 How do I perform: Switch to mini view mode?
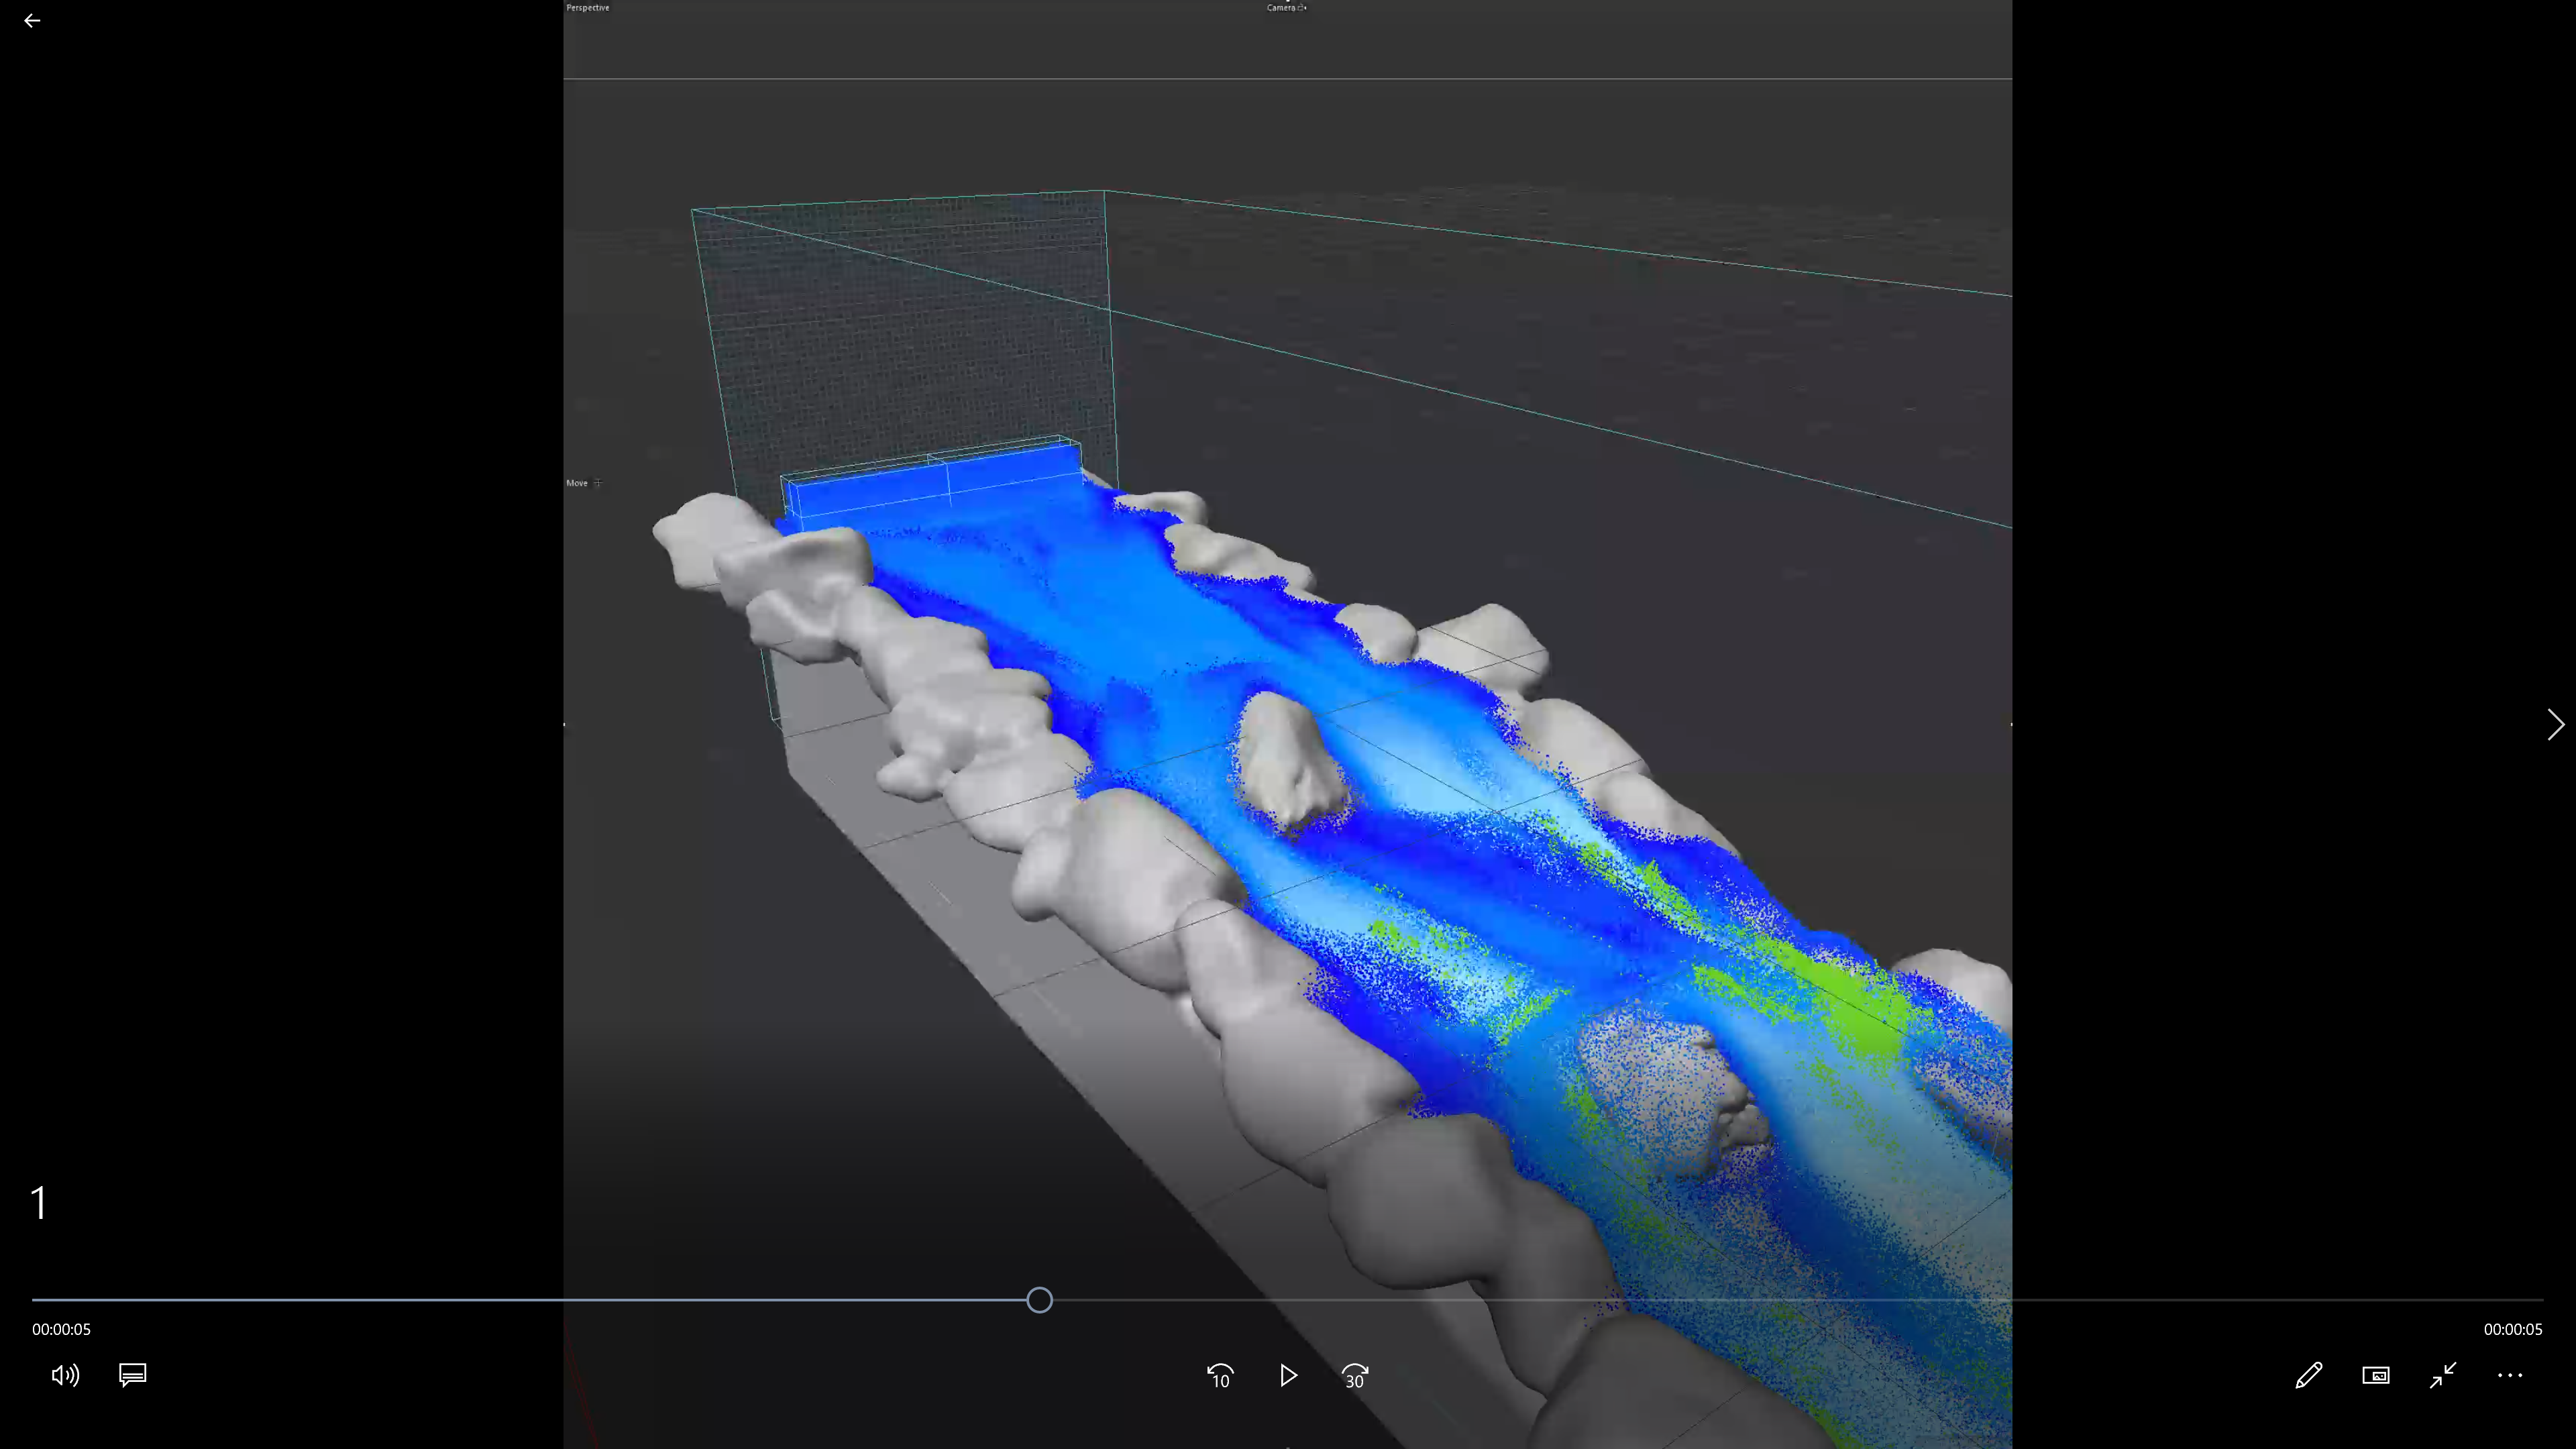[x=2376, y=1375]
